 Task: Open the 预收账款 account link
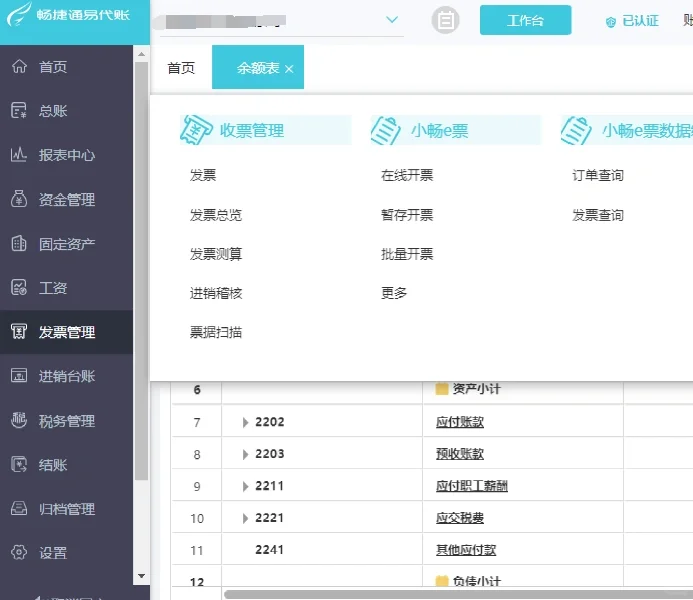click(x=460, y=454)
